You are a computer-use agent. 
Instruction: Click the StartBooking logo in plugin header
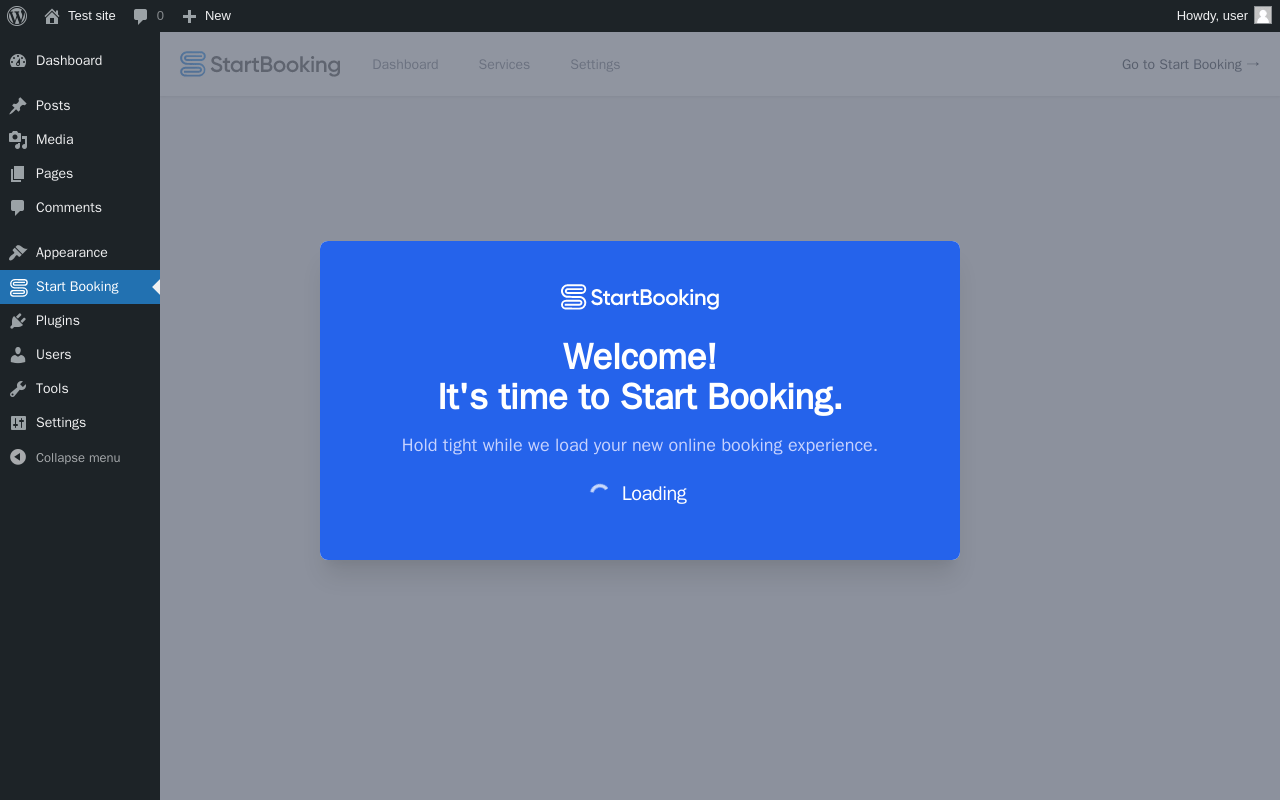click(260, 64)
